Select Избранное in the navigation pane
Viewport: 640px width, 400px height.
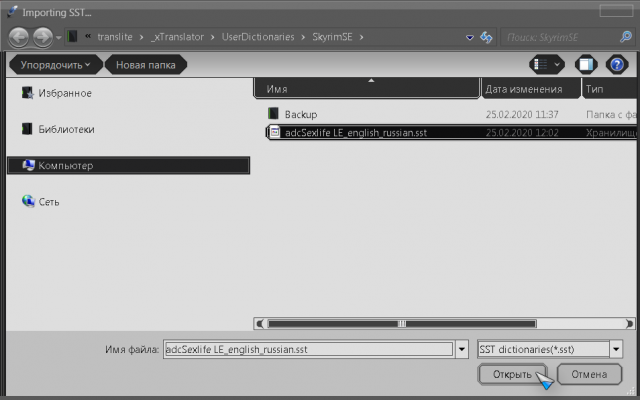64,93
